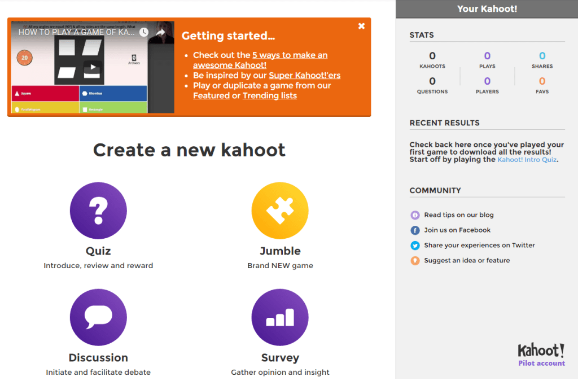Close the Getting started banner
This screenshot has height=379, width=578.
coord(361,26)
